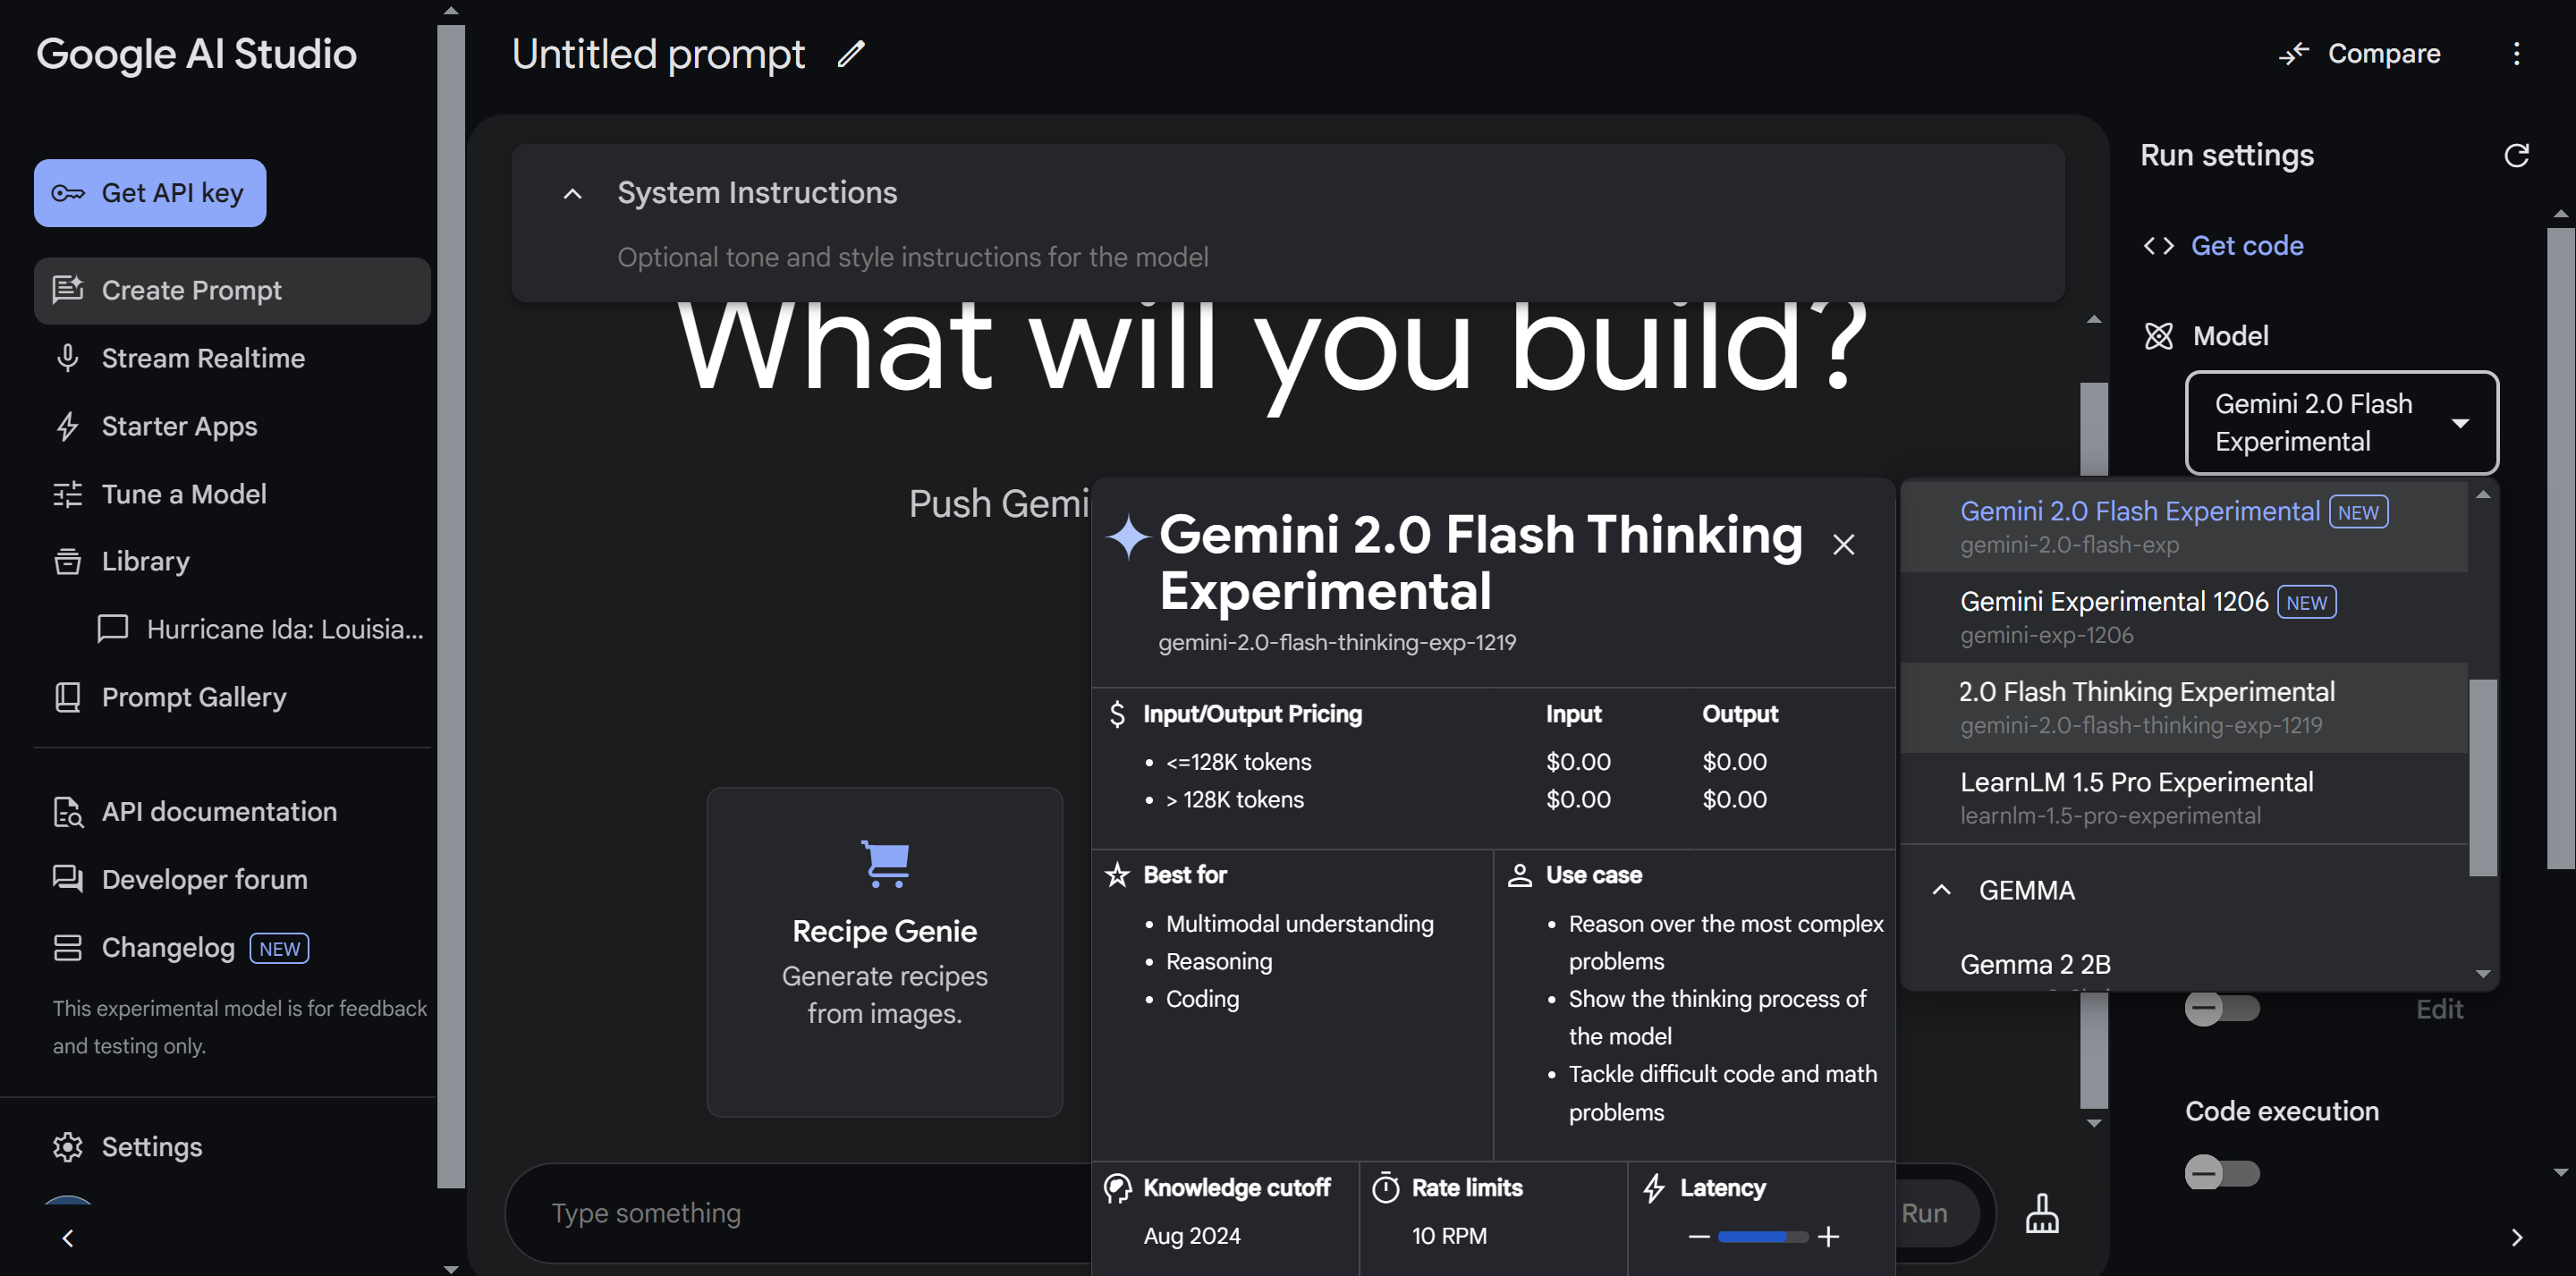Click the Starter Apps lightning icon
Screen dimensions: 2576x1276
tap(67, 426)
